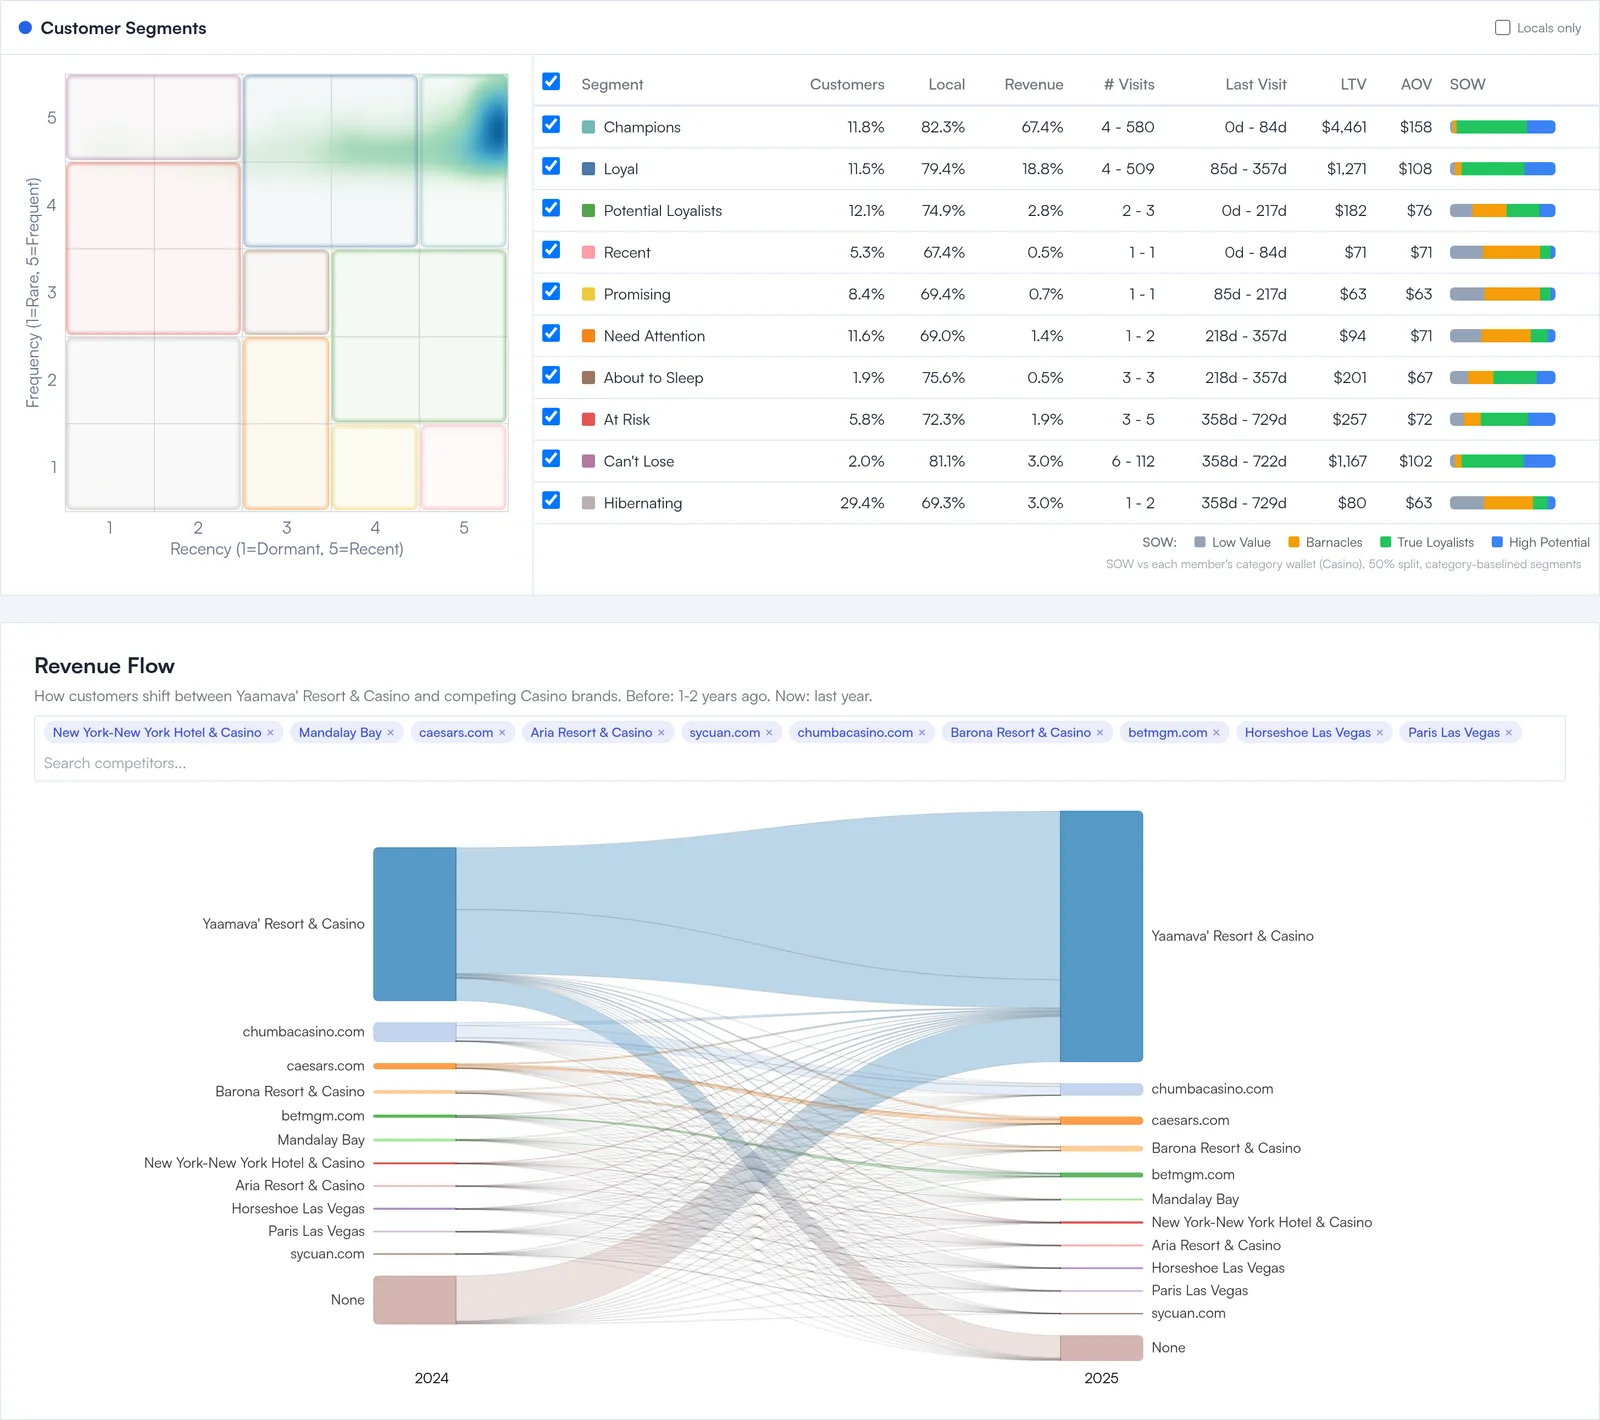
Task: Select the 2025 caesars.com node
Action: [x=1101, y=1121]
